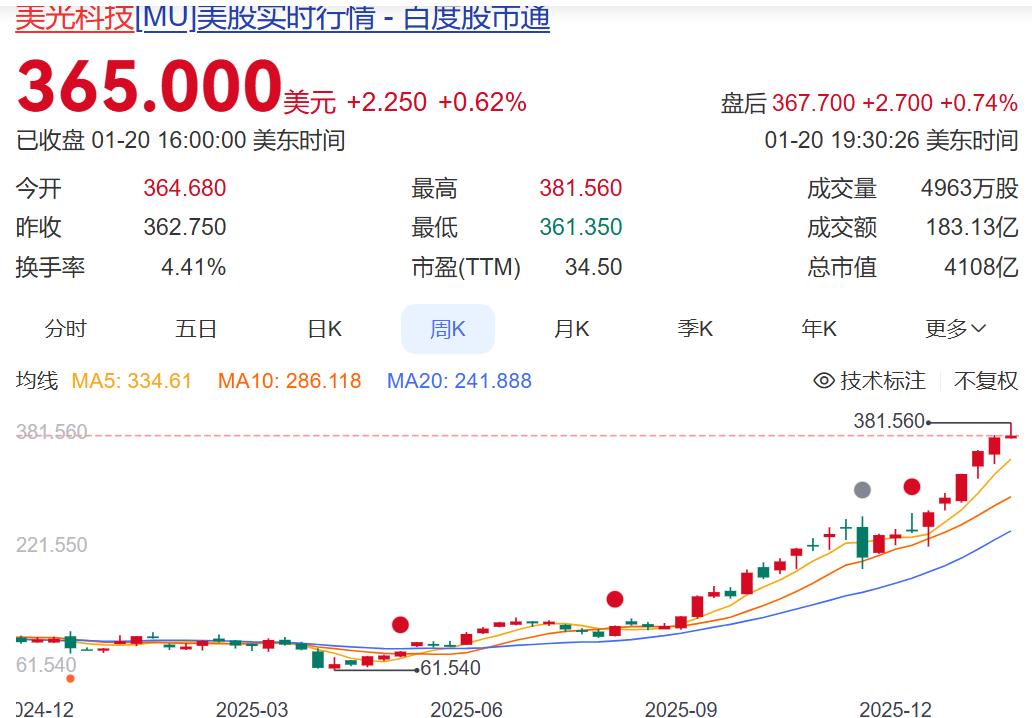
Task: Click the 成交量 value 4963万股
Action: [969, 188]
